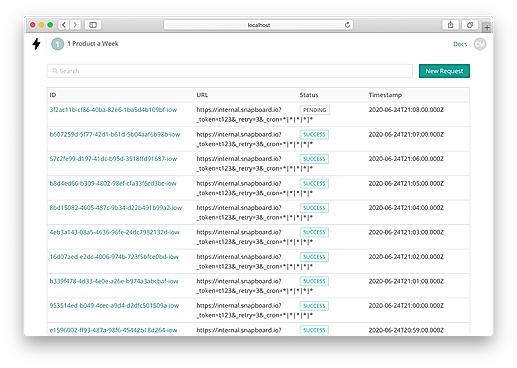
Task: Open request ID starting b8d4ed66
Action: point(113,183)
